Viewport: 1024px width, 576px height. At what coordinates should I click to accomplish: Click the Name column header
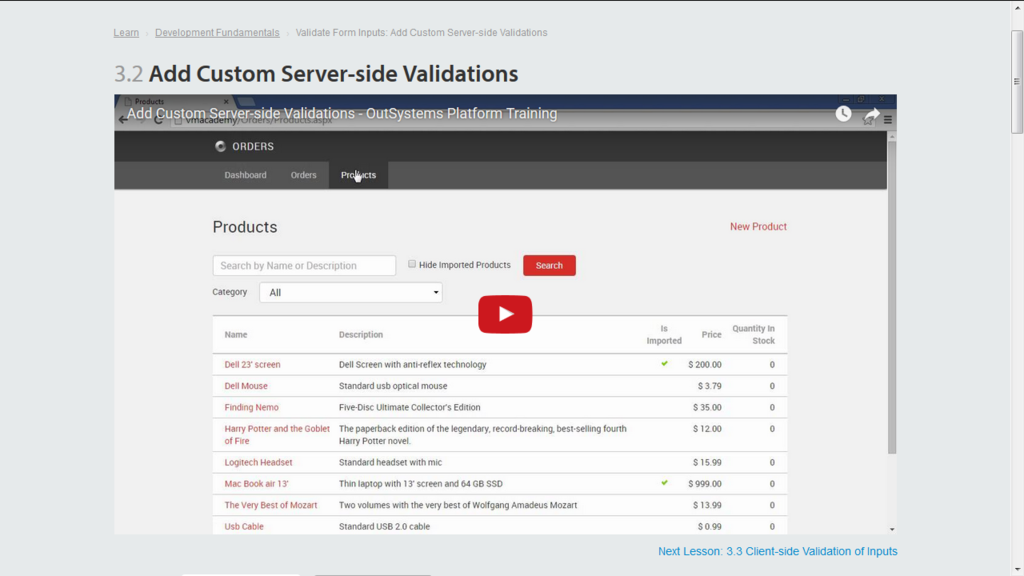click(x=236, y=334)
